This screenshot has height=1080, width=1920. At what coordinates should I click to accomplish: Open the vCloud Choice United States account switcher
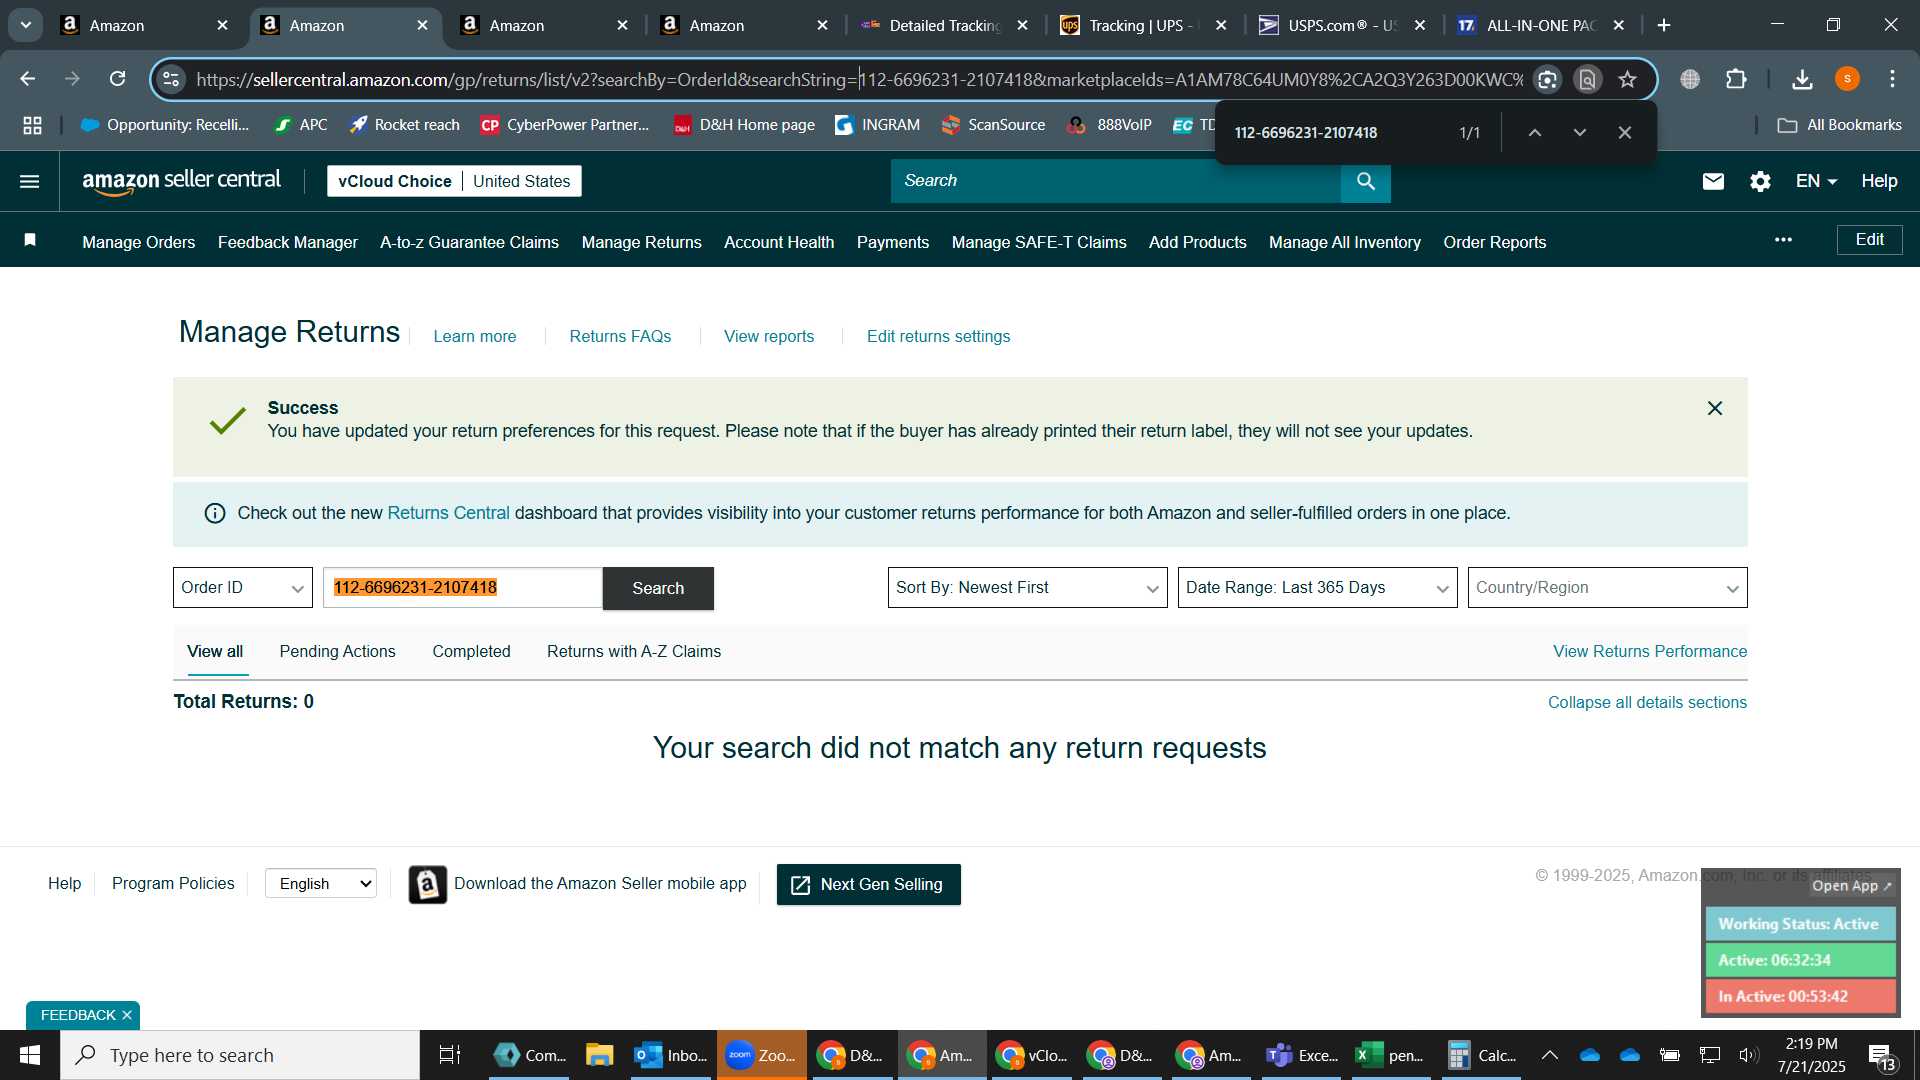[454, 181]
